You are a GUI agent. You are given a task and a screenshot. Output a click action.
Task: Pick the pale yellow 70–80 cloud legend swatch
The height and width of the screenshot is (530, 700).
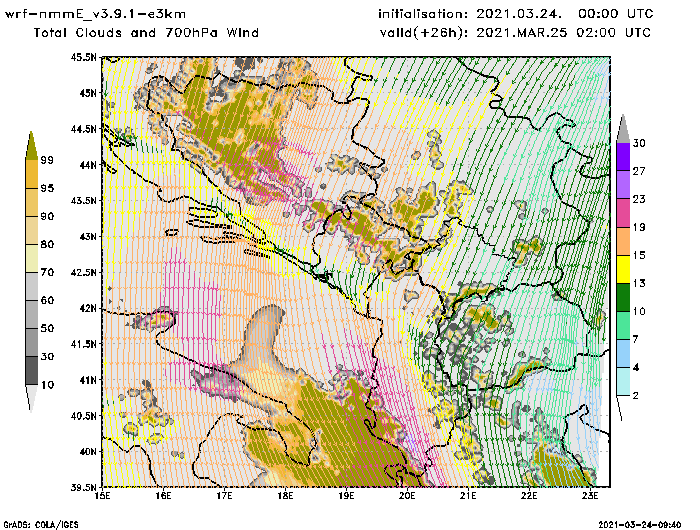(x=32, y=259)
